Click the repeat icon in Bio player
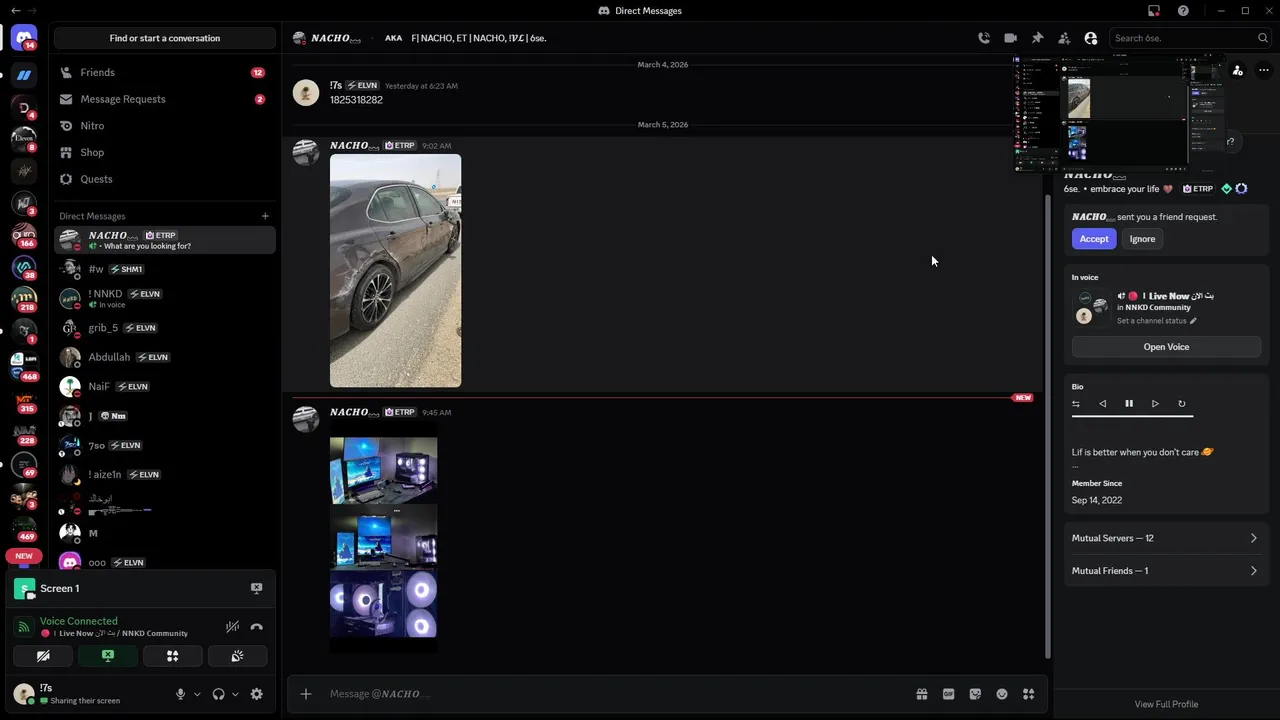The height and width of the screenshot is (720, 1280). click(1182, 404)
